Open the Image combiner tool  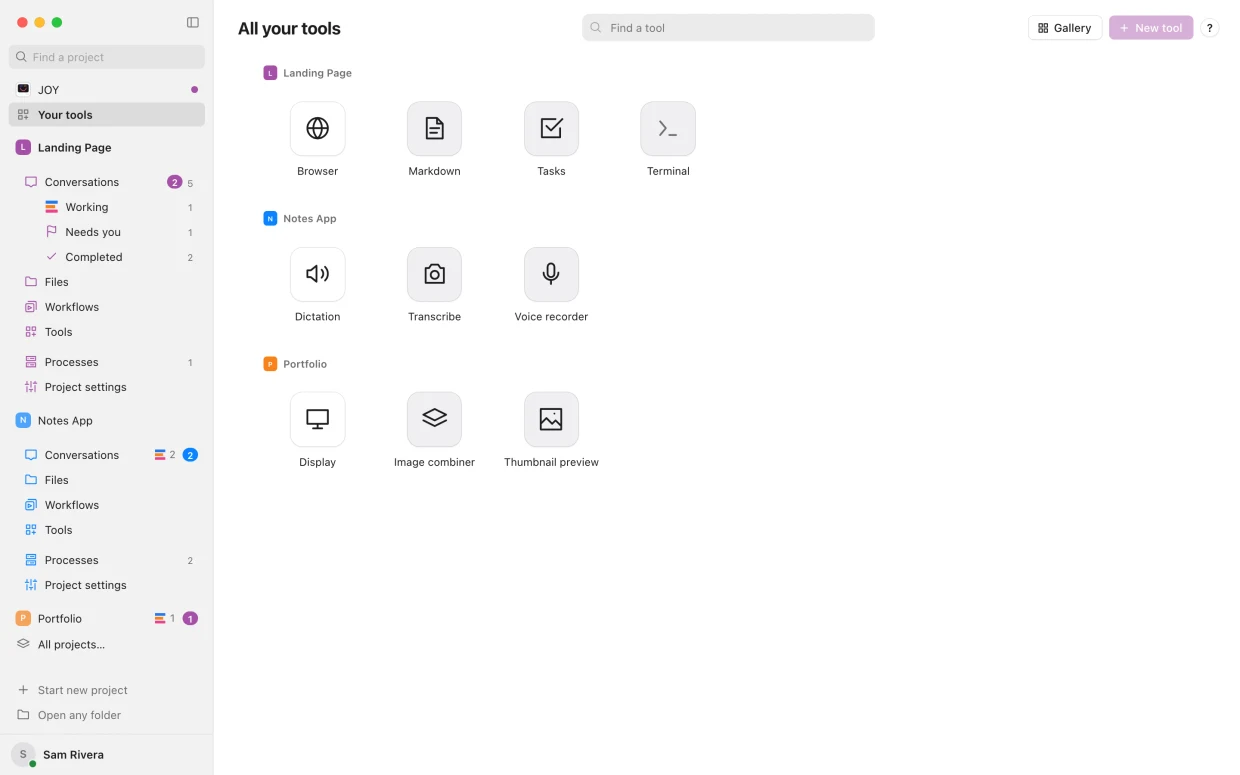(x=434, y=419)
